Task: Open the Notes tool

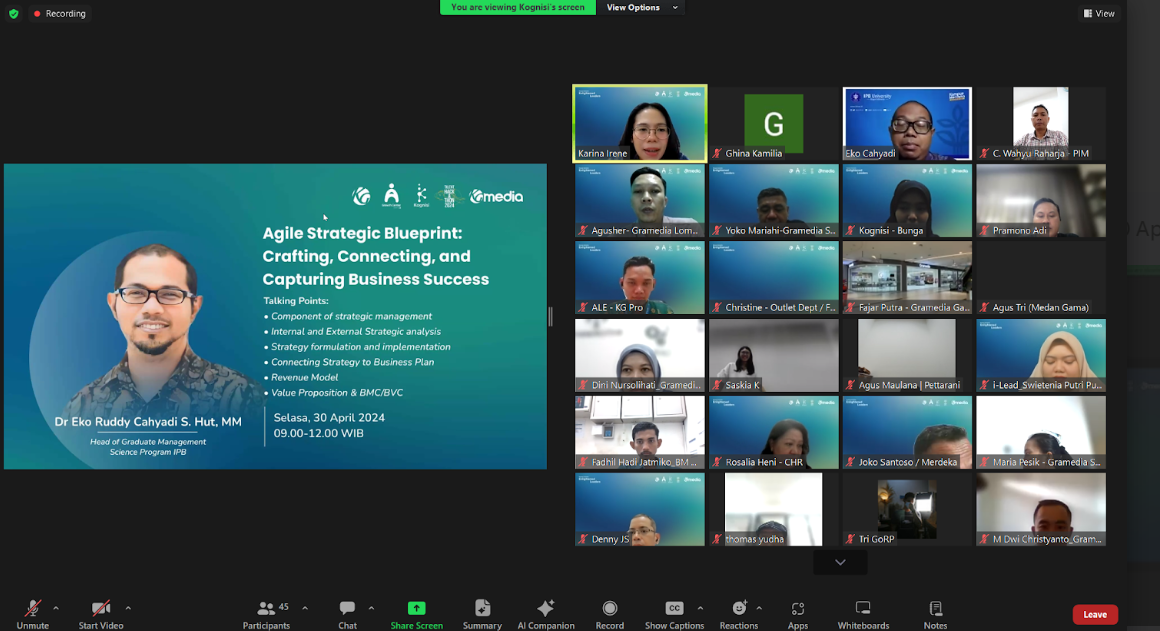Action: 935,615
